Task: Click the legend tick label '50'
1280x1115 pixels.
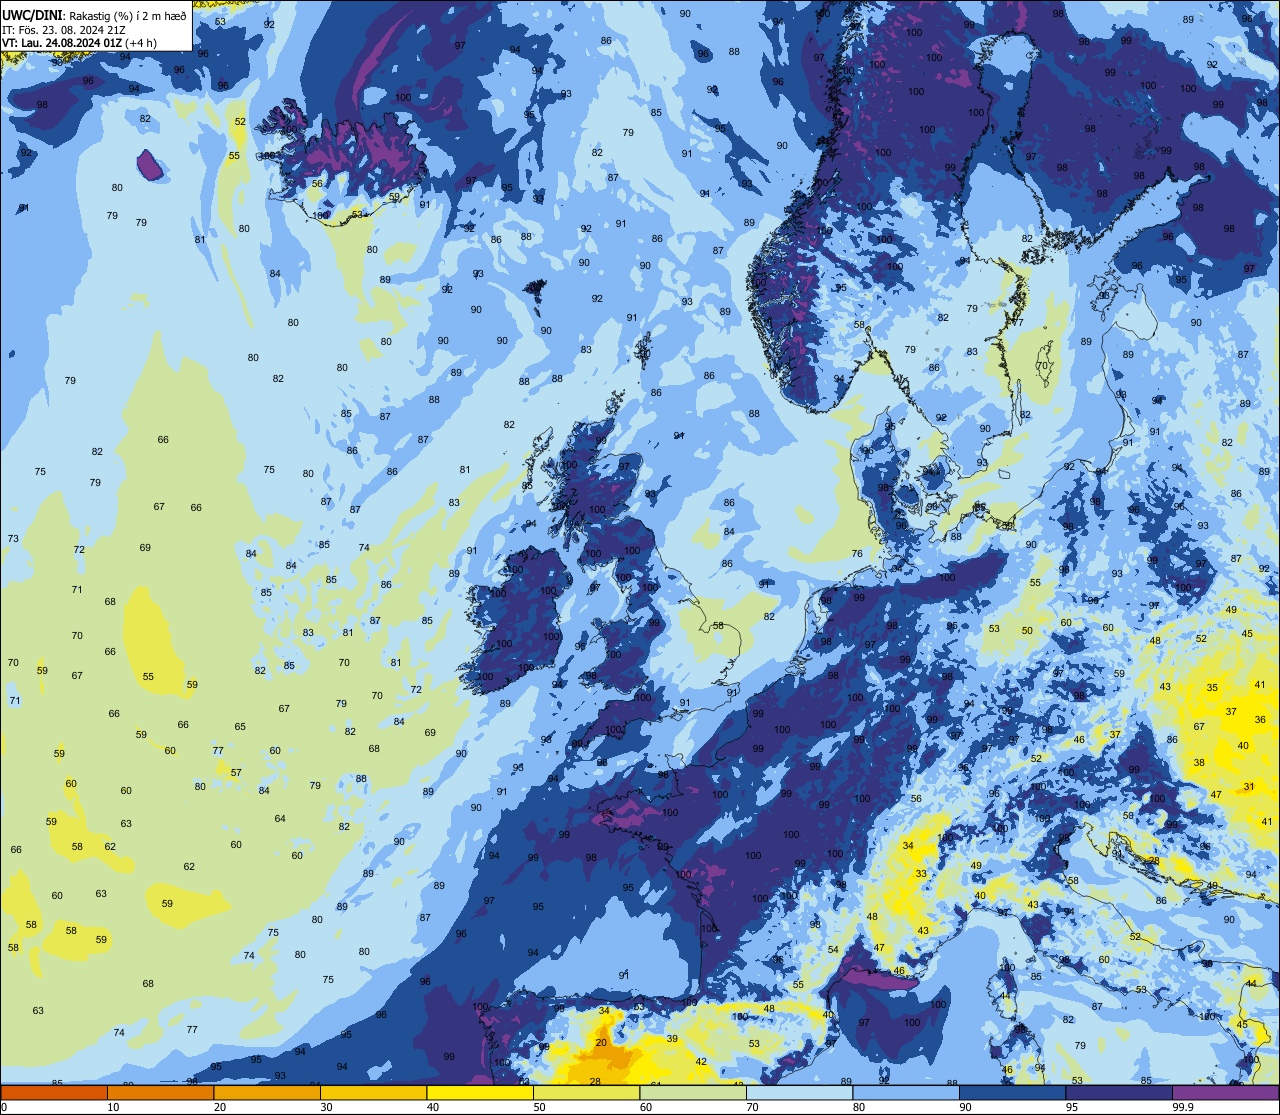Action: (x=540, y=1107)
